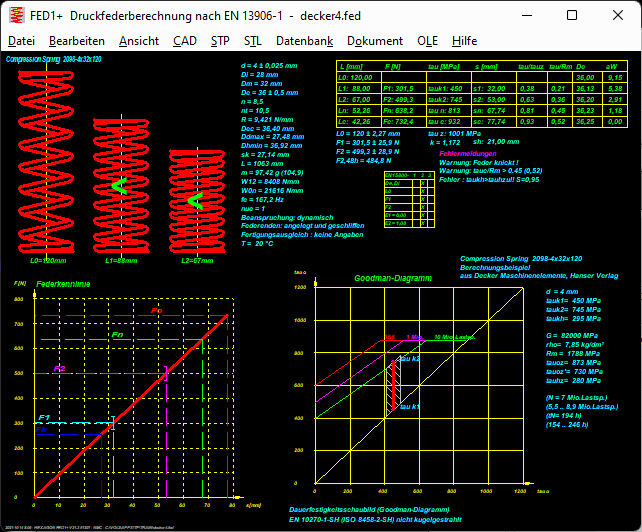Open the STL menu
This screenshot has width=642, height=532.
(x=253, y=41)
